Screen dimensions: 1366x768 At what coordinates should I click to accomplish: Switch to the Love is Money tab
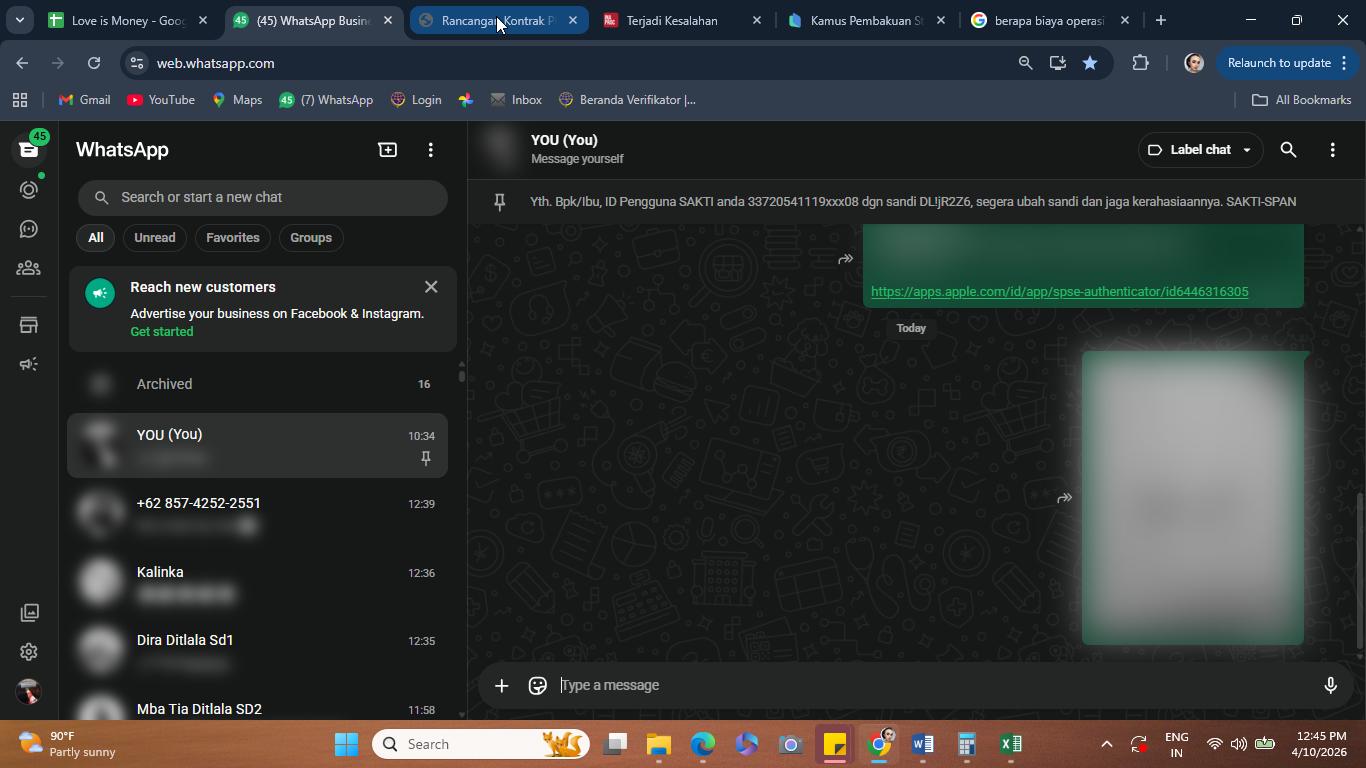128,20
